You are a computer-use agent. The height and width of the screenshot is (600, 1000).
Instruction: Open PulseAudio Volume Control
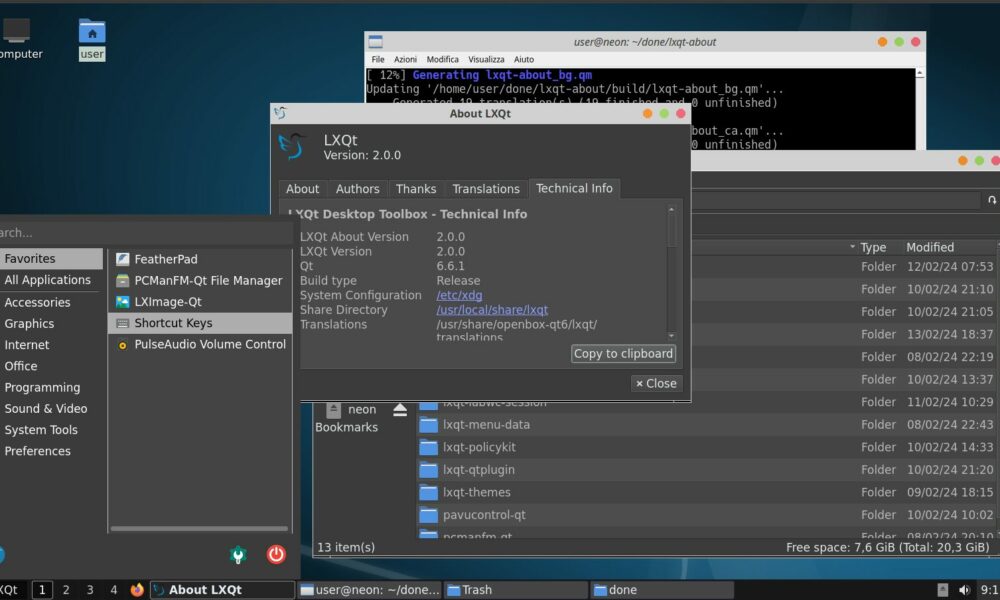(200, 344)
